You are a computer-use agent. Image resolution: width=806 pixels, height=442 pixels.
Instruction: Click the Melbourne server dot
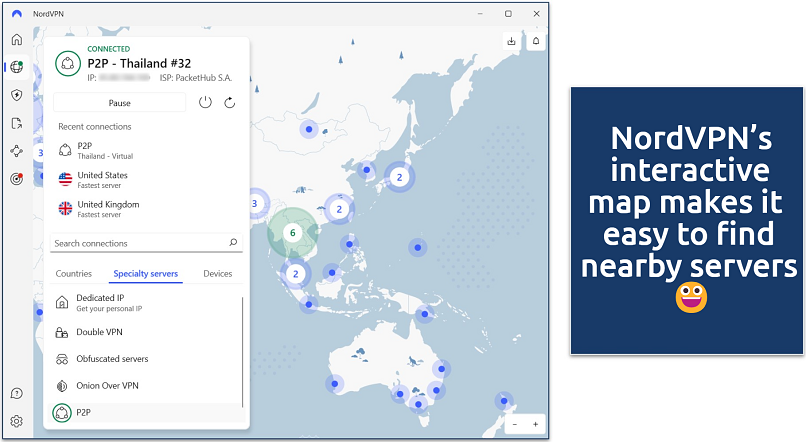click(418, 404)
